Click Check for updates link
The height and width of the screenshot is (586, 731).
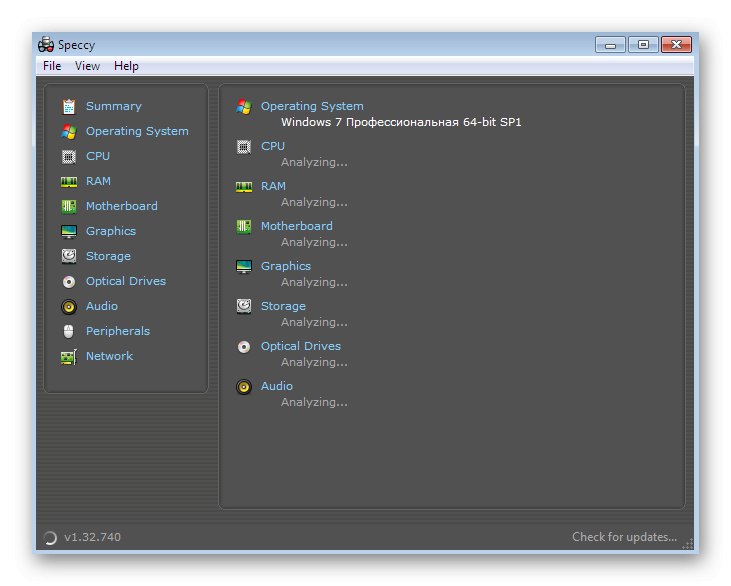pyautogui.click(x=624, y=537)
